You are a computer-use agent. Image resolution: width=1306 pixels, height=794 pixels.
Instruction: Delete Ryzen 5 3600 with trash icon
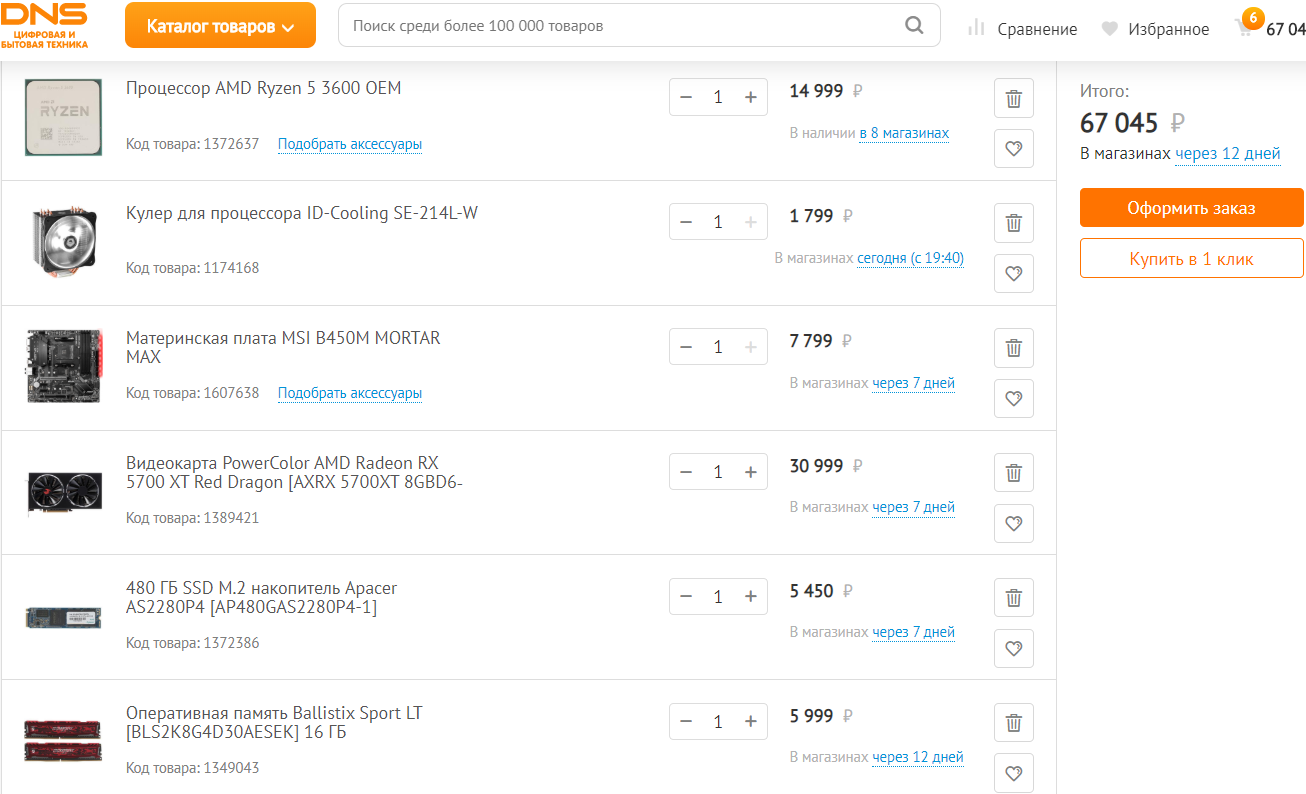coord(1014,98)
